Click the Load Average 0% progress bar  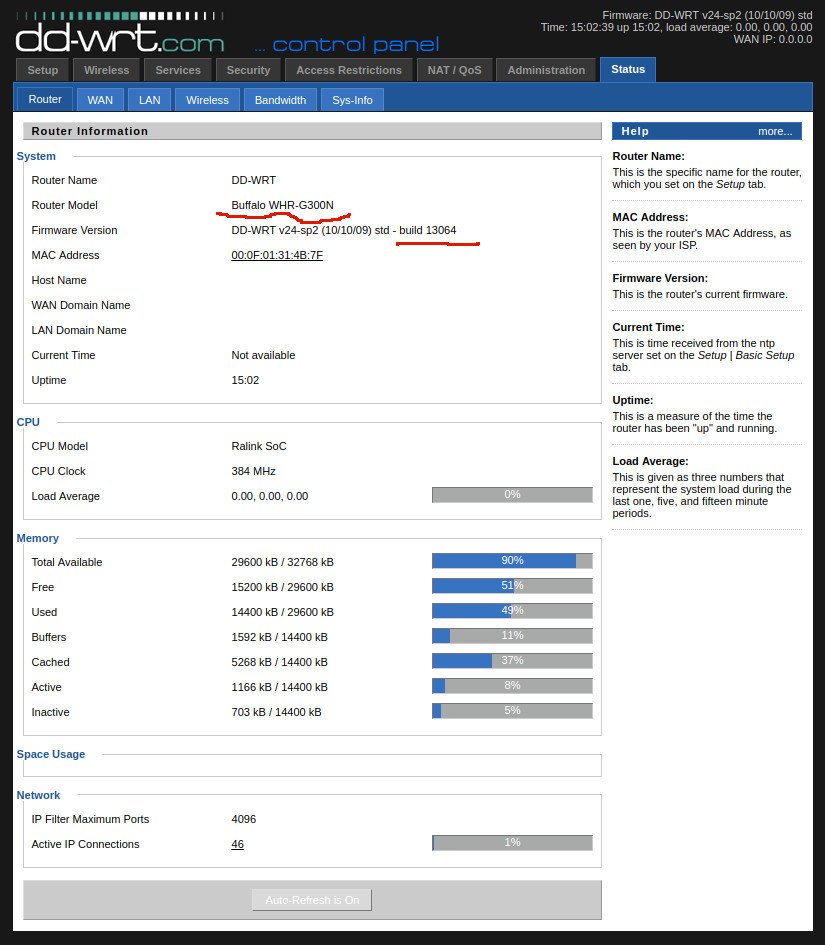coord(512,495)
